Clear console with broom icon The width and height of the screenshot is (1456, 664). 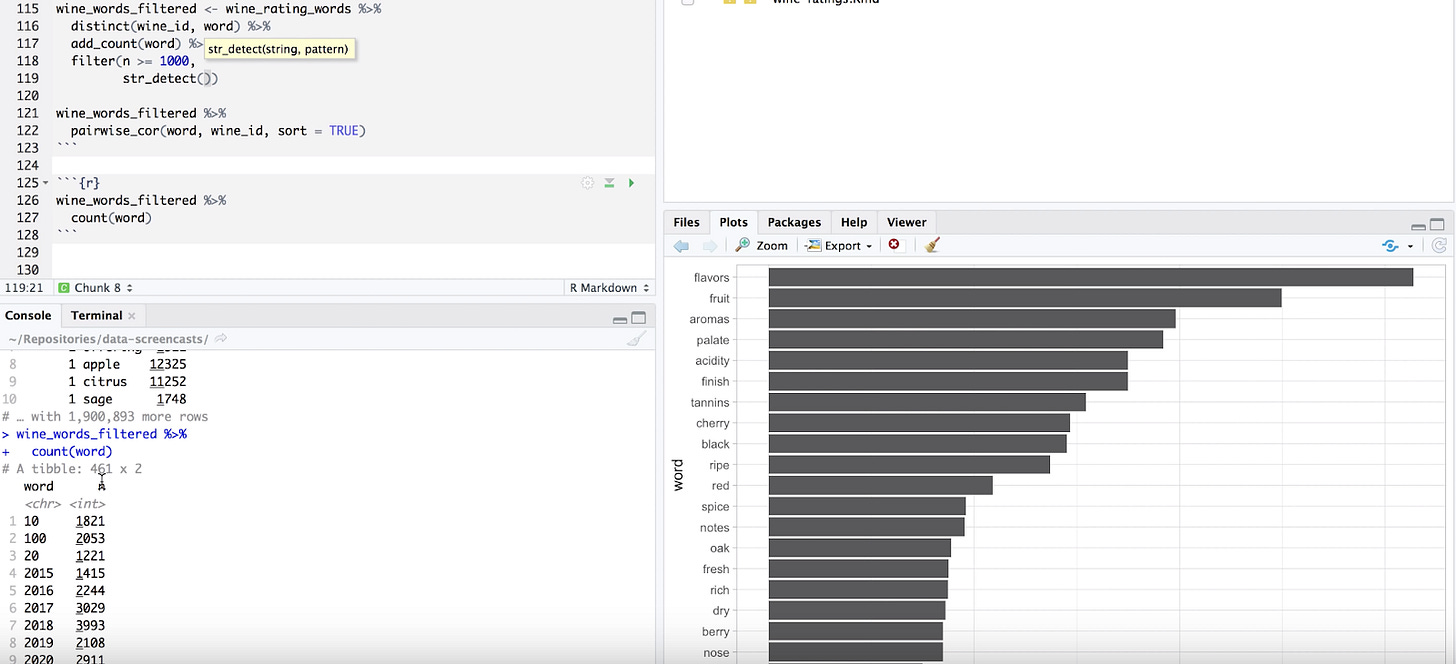point(635,339)
